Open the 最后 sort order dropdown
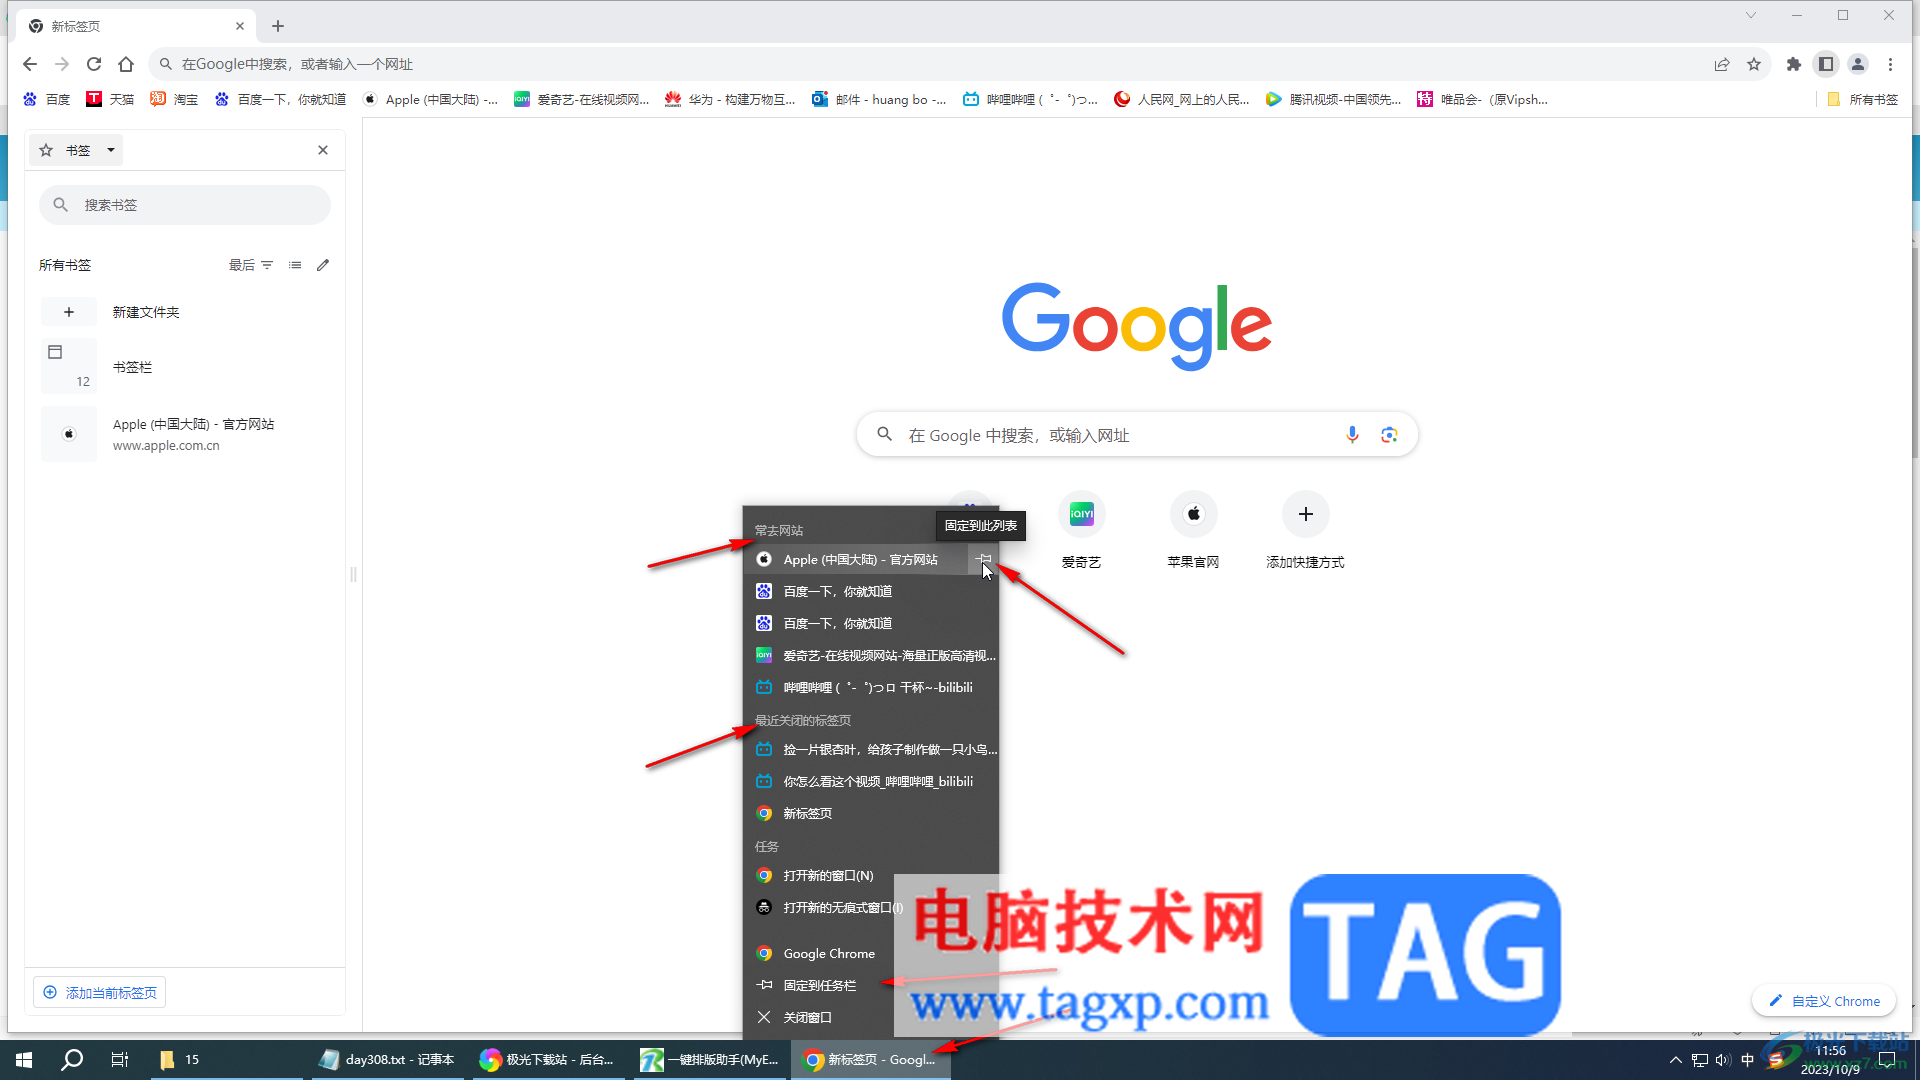Image resolution: width=1920 pixels, height=1080 pixels. [x=251, y=265]
